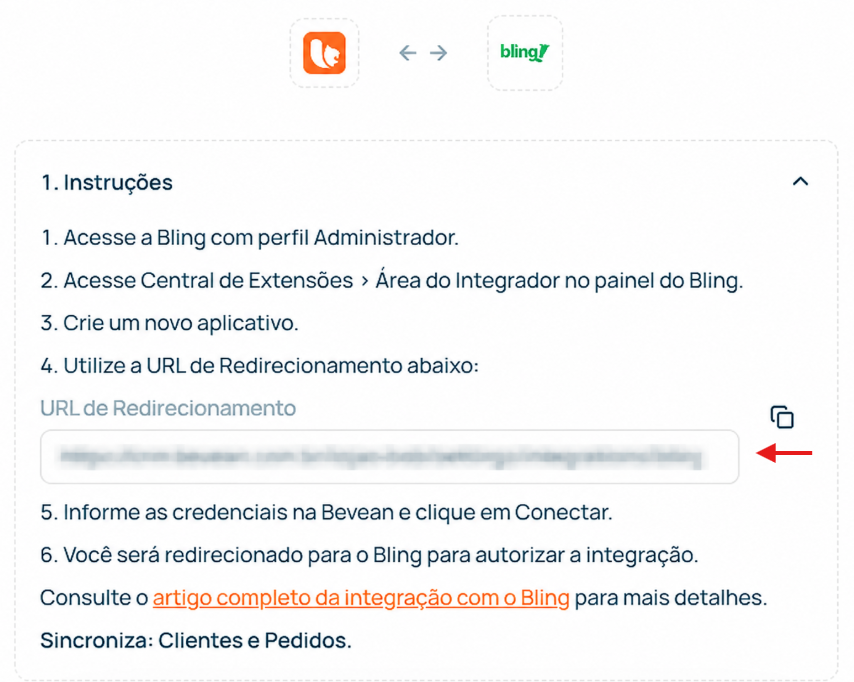Screen dimensions: 854x682
Task: Collapse the Instruções section using the chevron
Action: pyautogui.click(x=800, y=181)
